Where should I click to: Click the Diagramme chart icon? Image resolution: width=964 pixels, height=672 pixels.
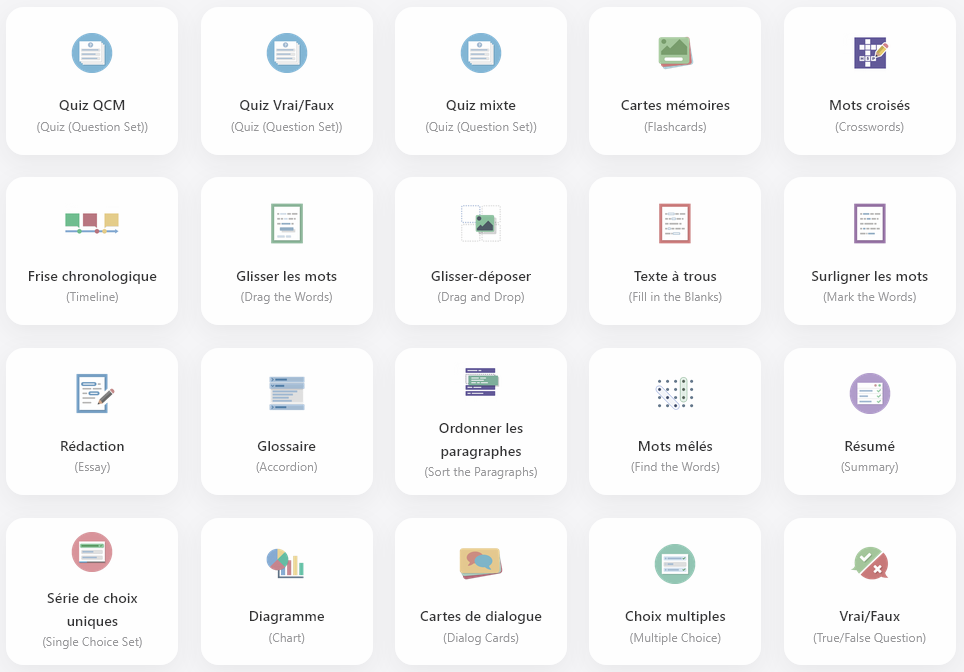[x=286, y=563]
